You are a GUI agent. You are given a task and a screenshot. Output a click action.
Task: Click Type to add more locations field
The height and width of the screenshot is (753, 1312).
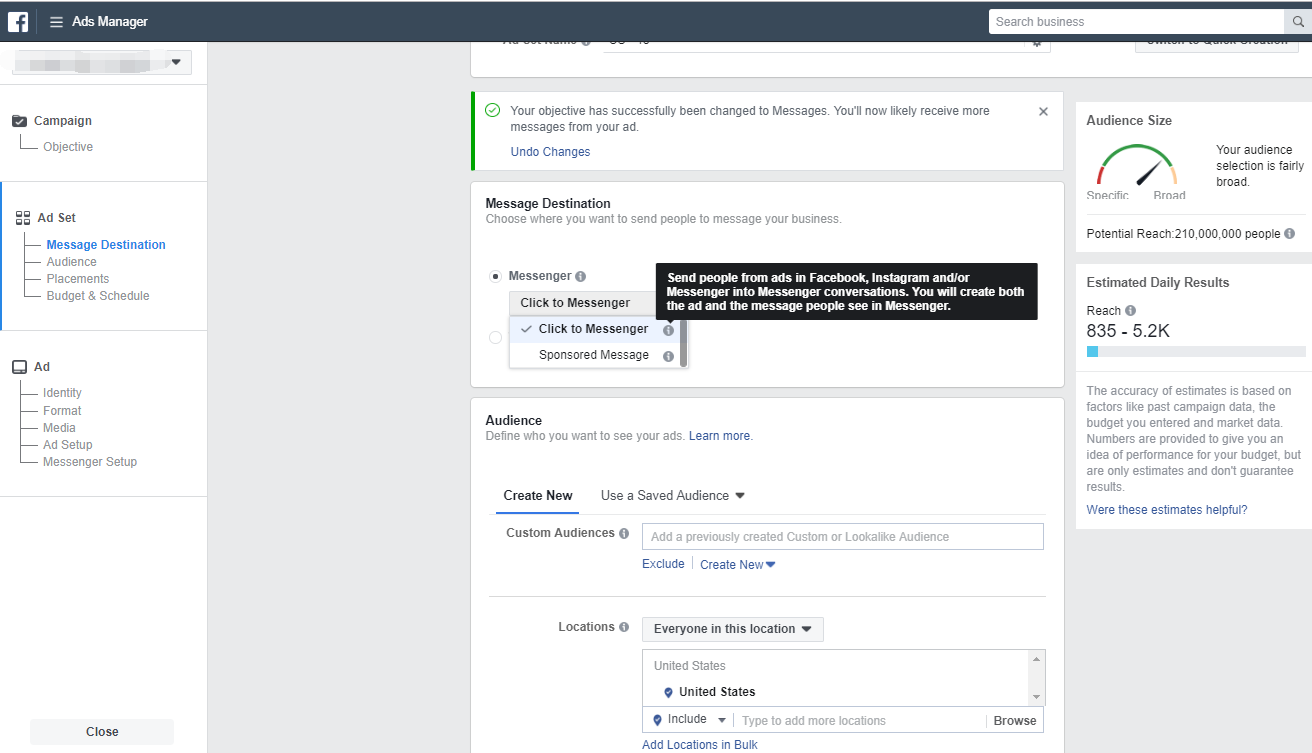pyautogui.click(x=860, y=721)
